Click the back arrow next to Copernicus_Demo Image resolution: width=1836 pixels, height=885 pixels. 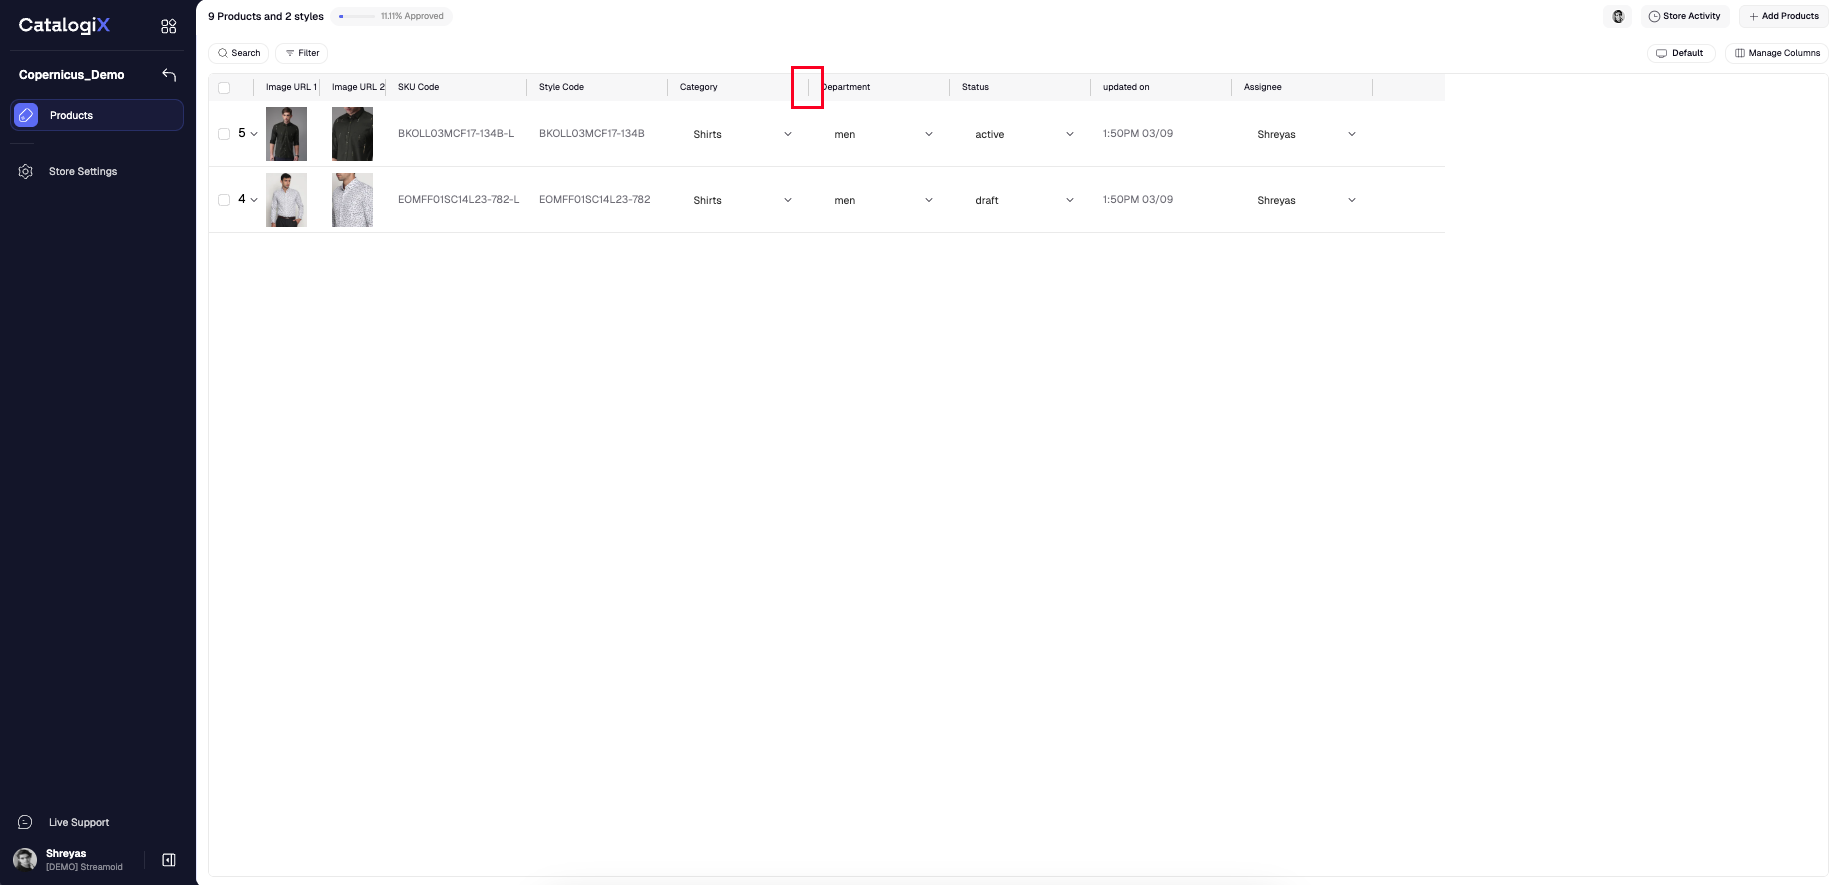169,75
